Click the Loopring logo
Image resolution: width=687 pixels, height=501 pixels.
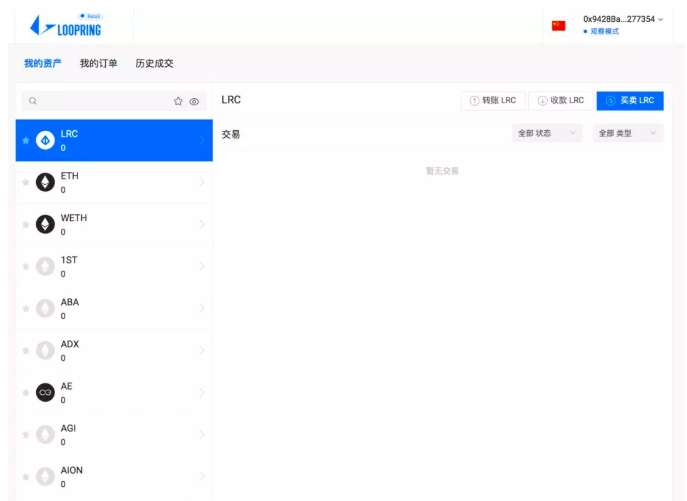[x=66, y=25]
